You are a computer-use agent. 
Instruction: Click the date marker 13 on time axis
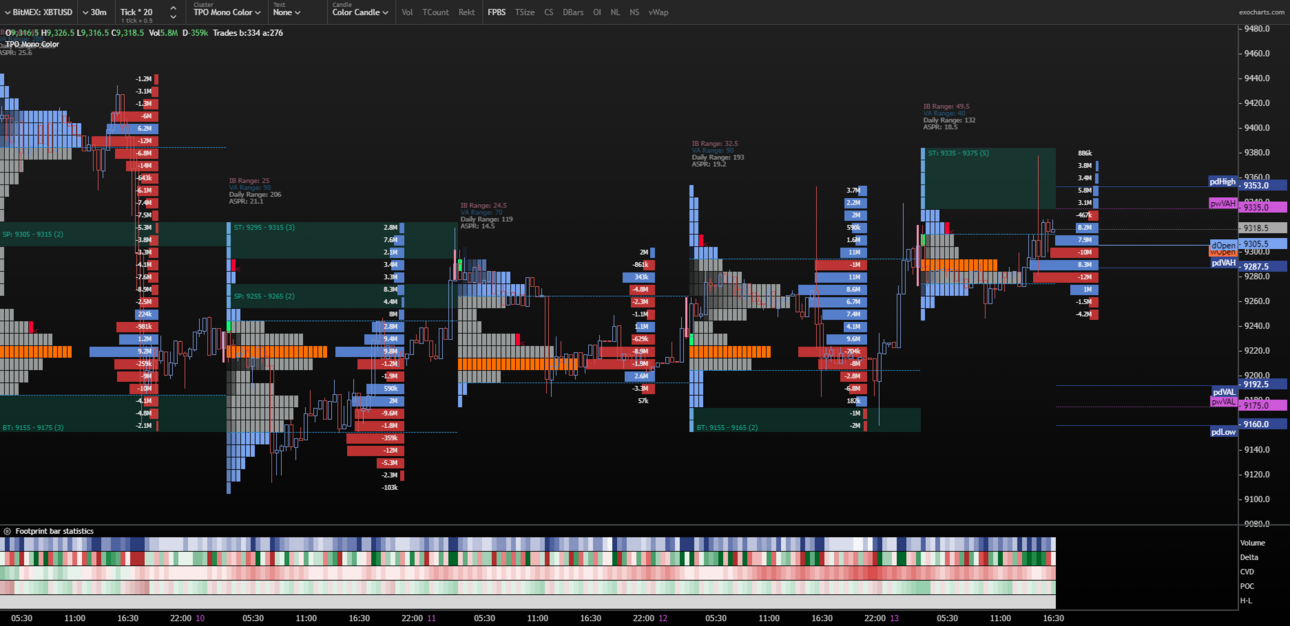(x=893, y=618)
